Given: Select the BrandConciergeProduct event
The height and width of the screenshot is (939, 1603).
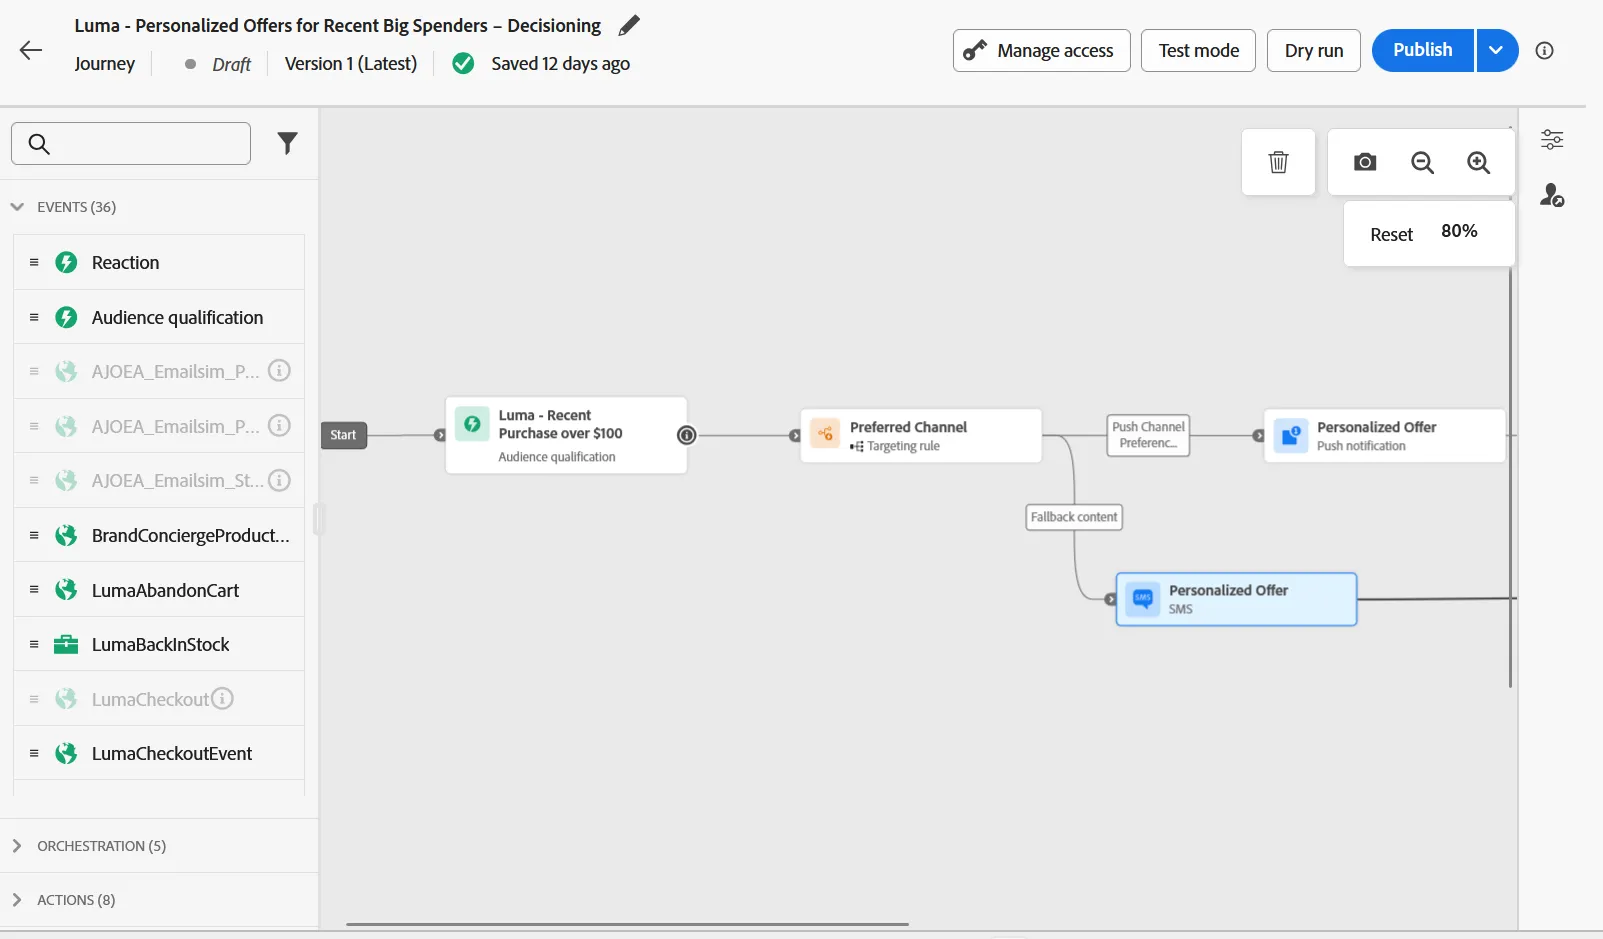Looking at the screenshot, I should click(x=159, y=535).
